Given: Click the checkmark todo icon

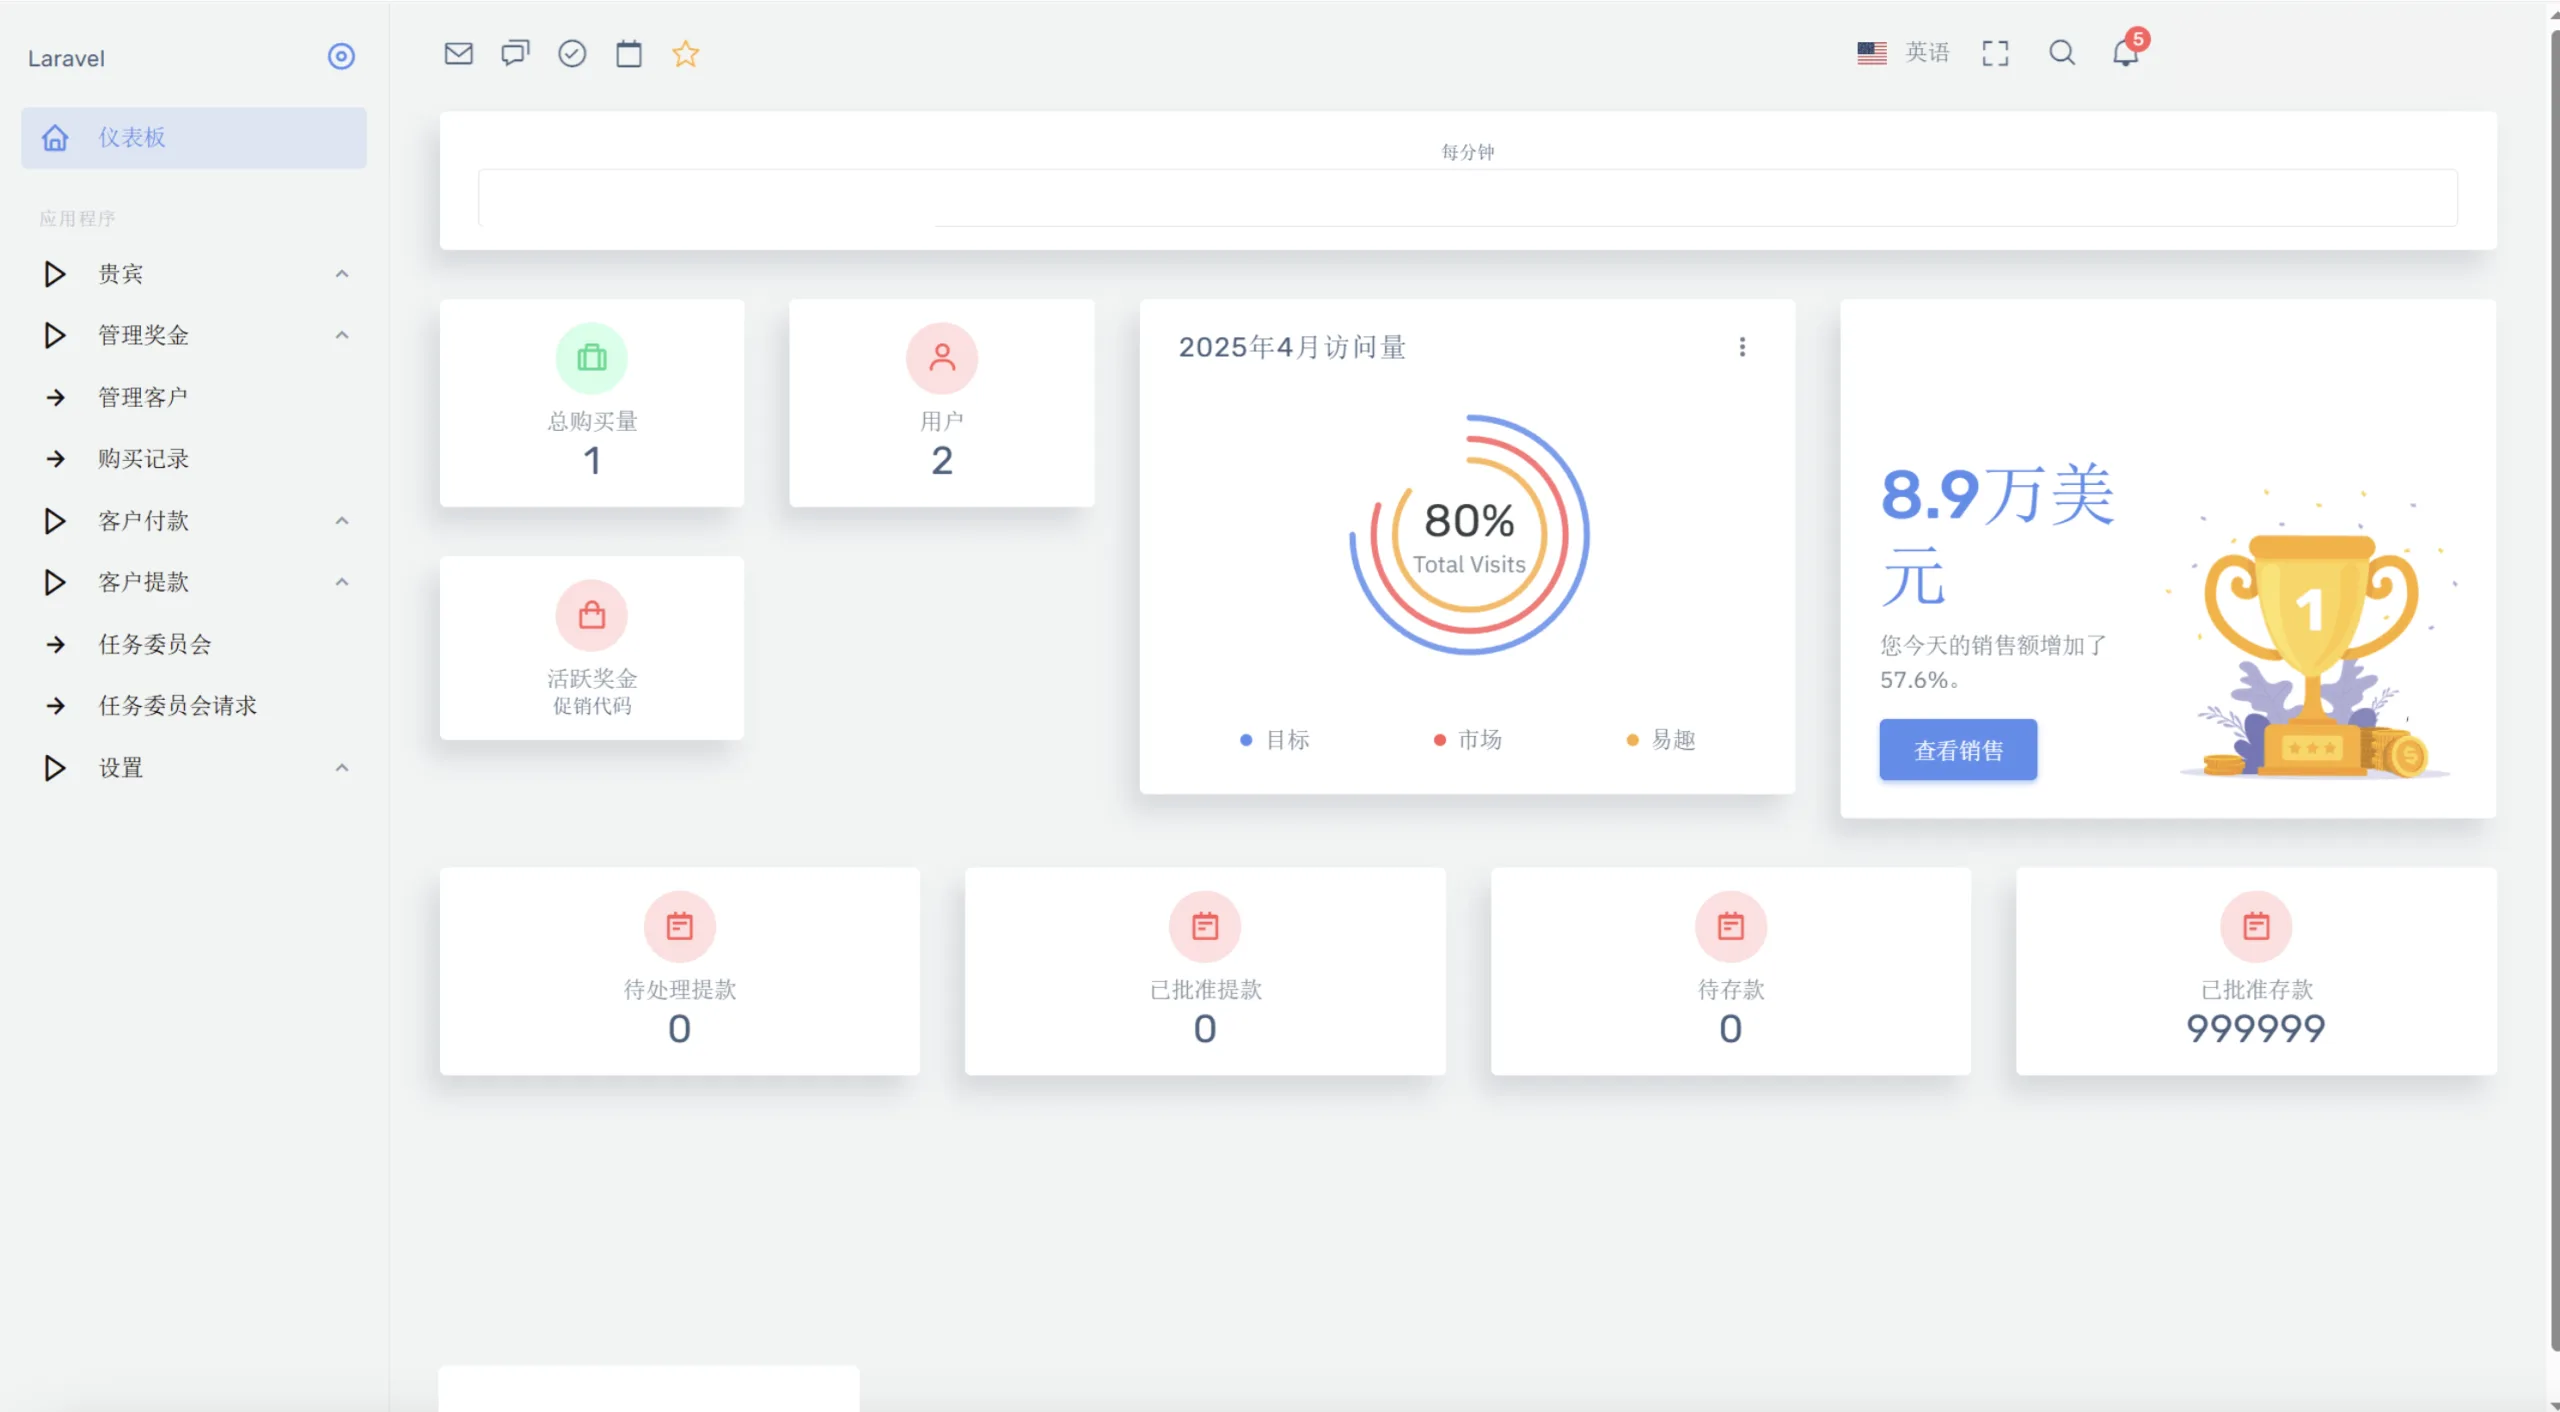Looking at the screenshot, I should point(572,54).
